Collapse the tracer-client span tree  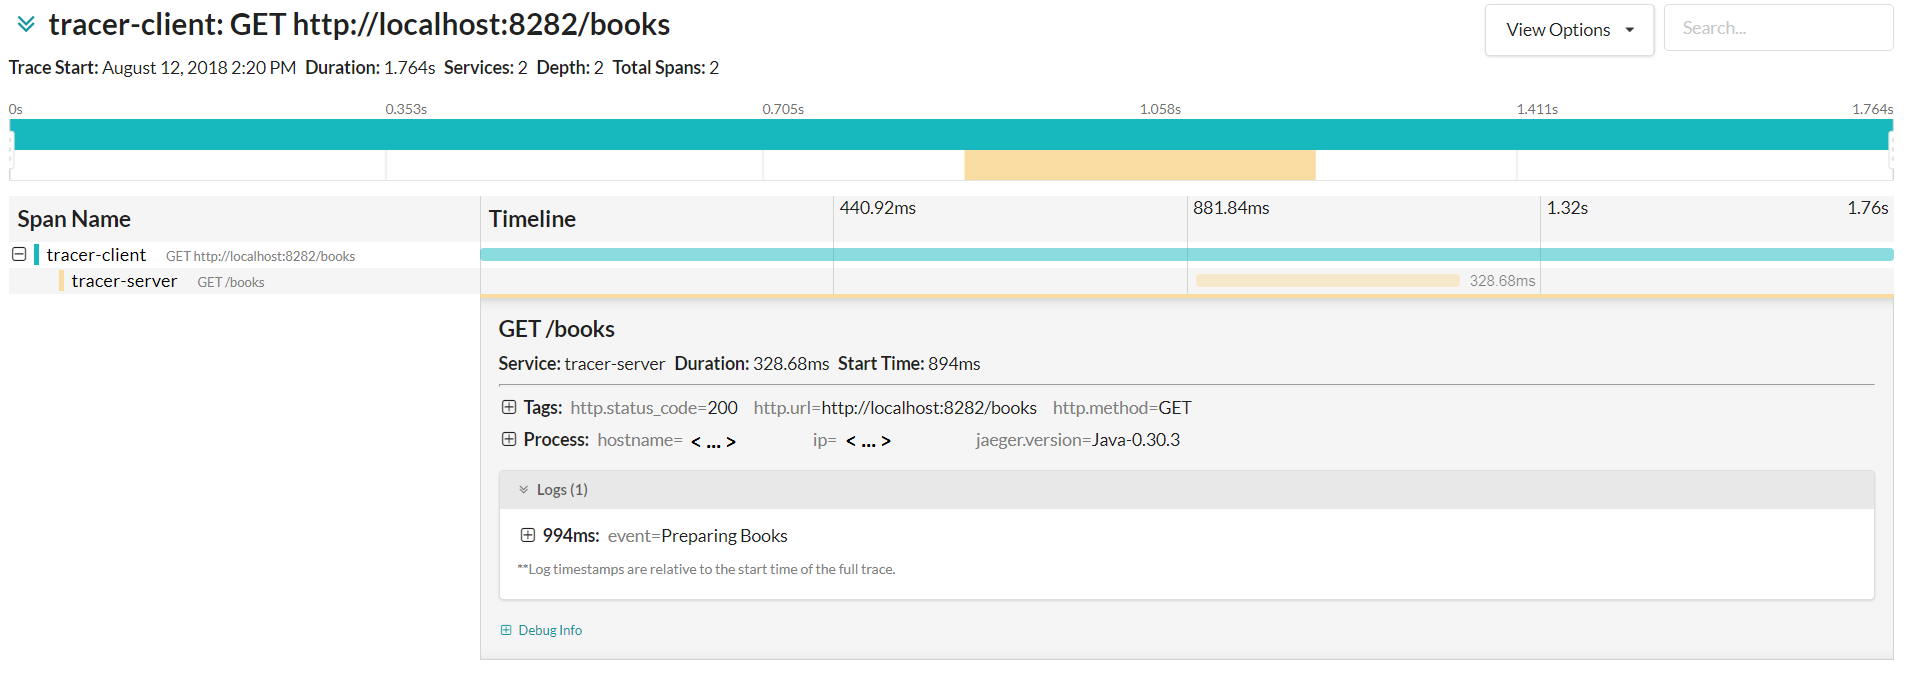point(19,254)
